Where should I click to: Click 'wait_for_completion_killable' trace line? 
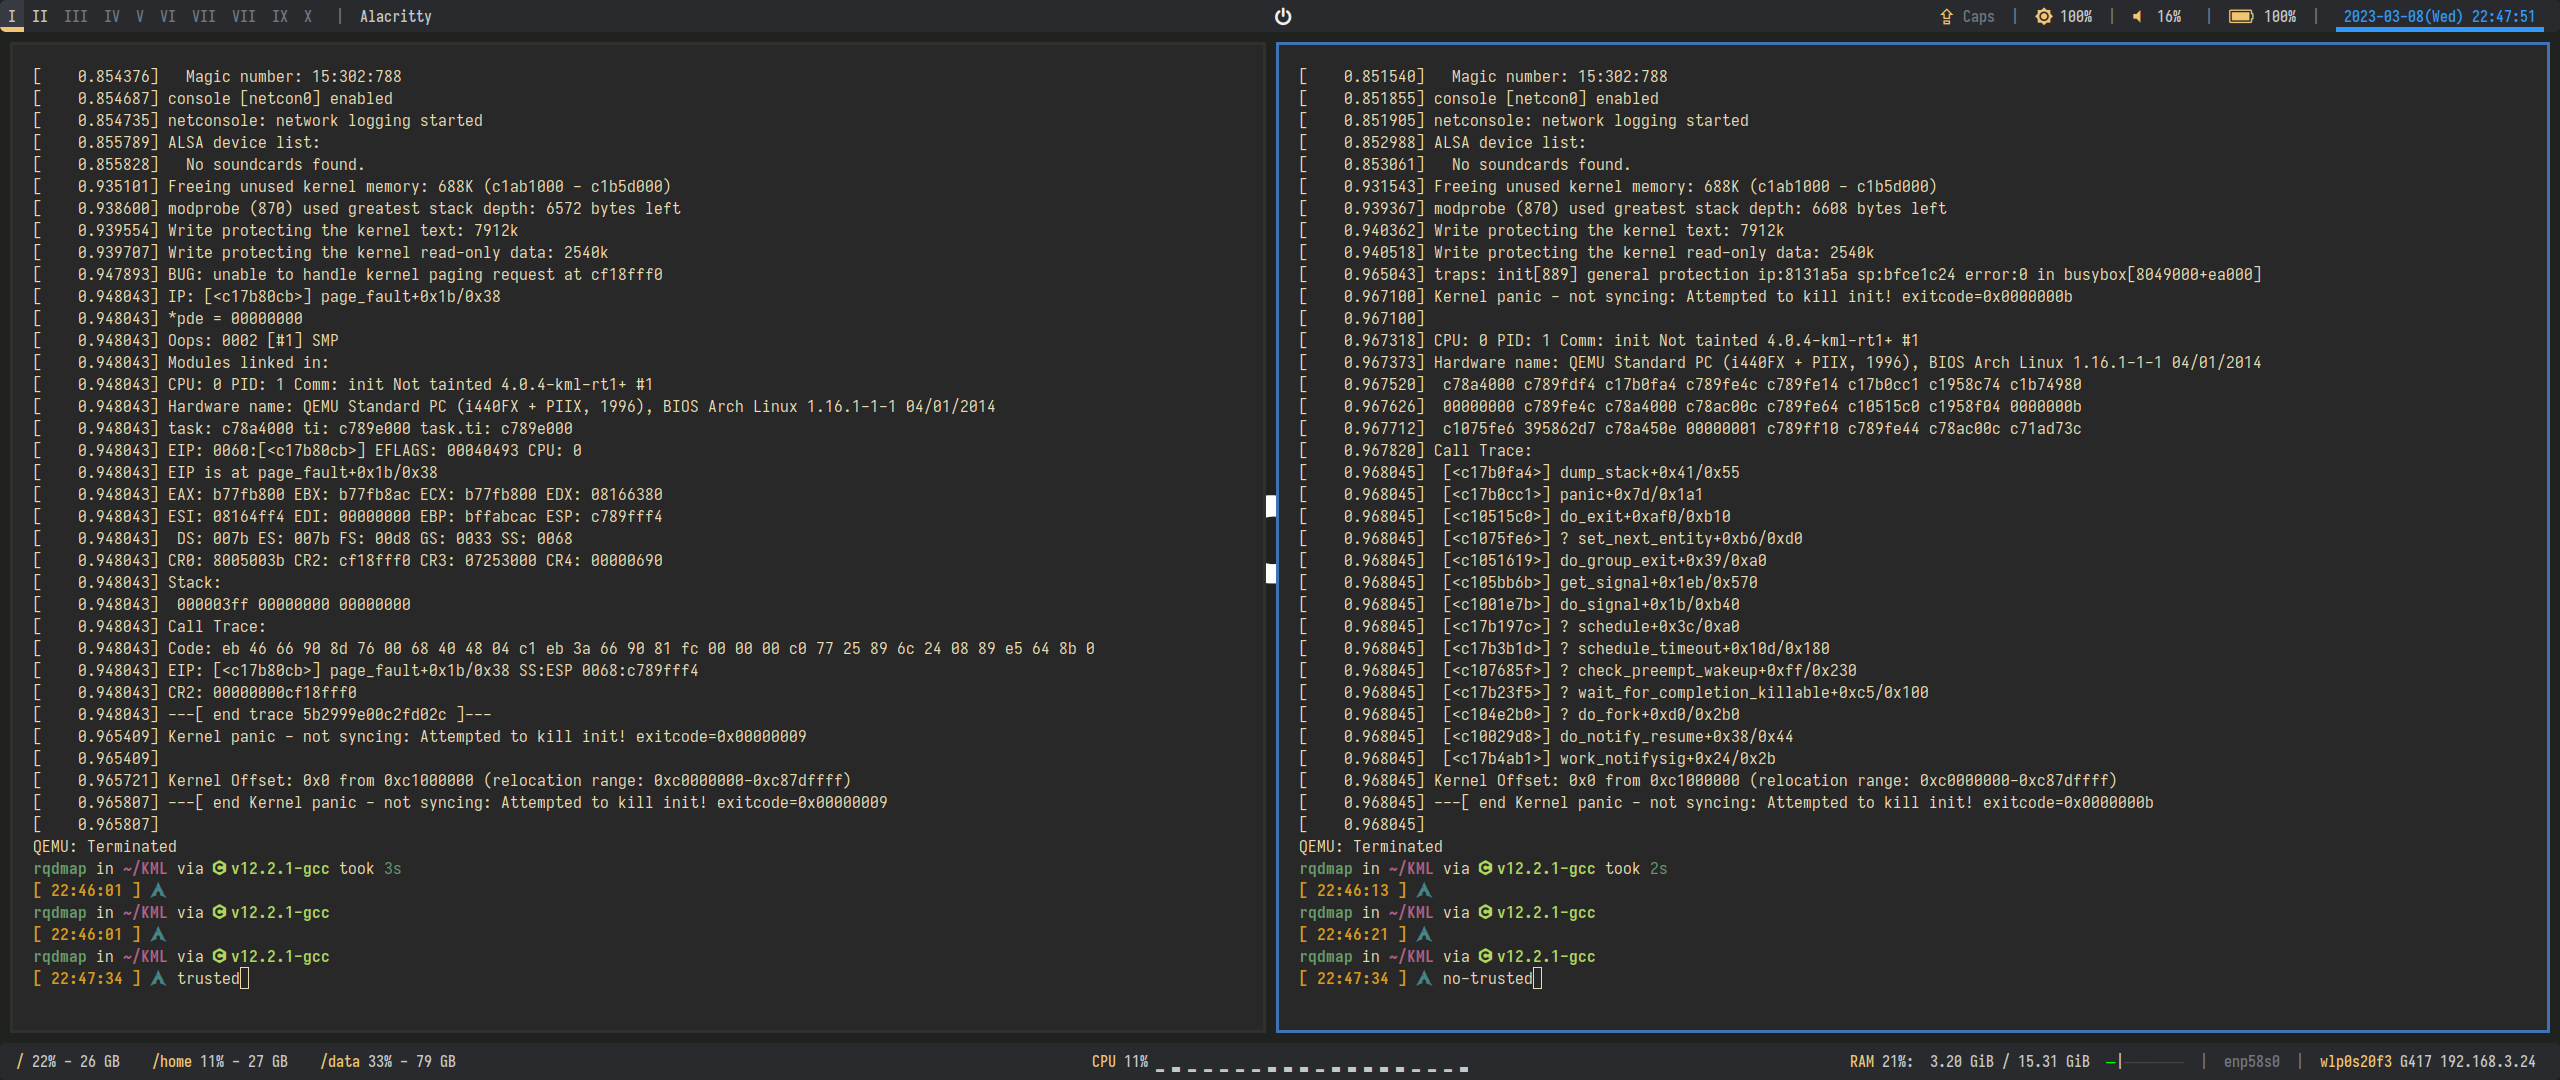(x=1614, y=692)
